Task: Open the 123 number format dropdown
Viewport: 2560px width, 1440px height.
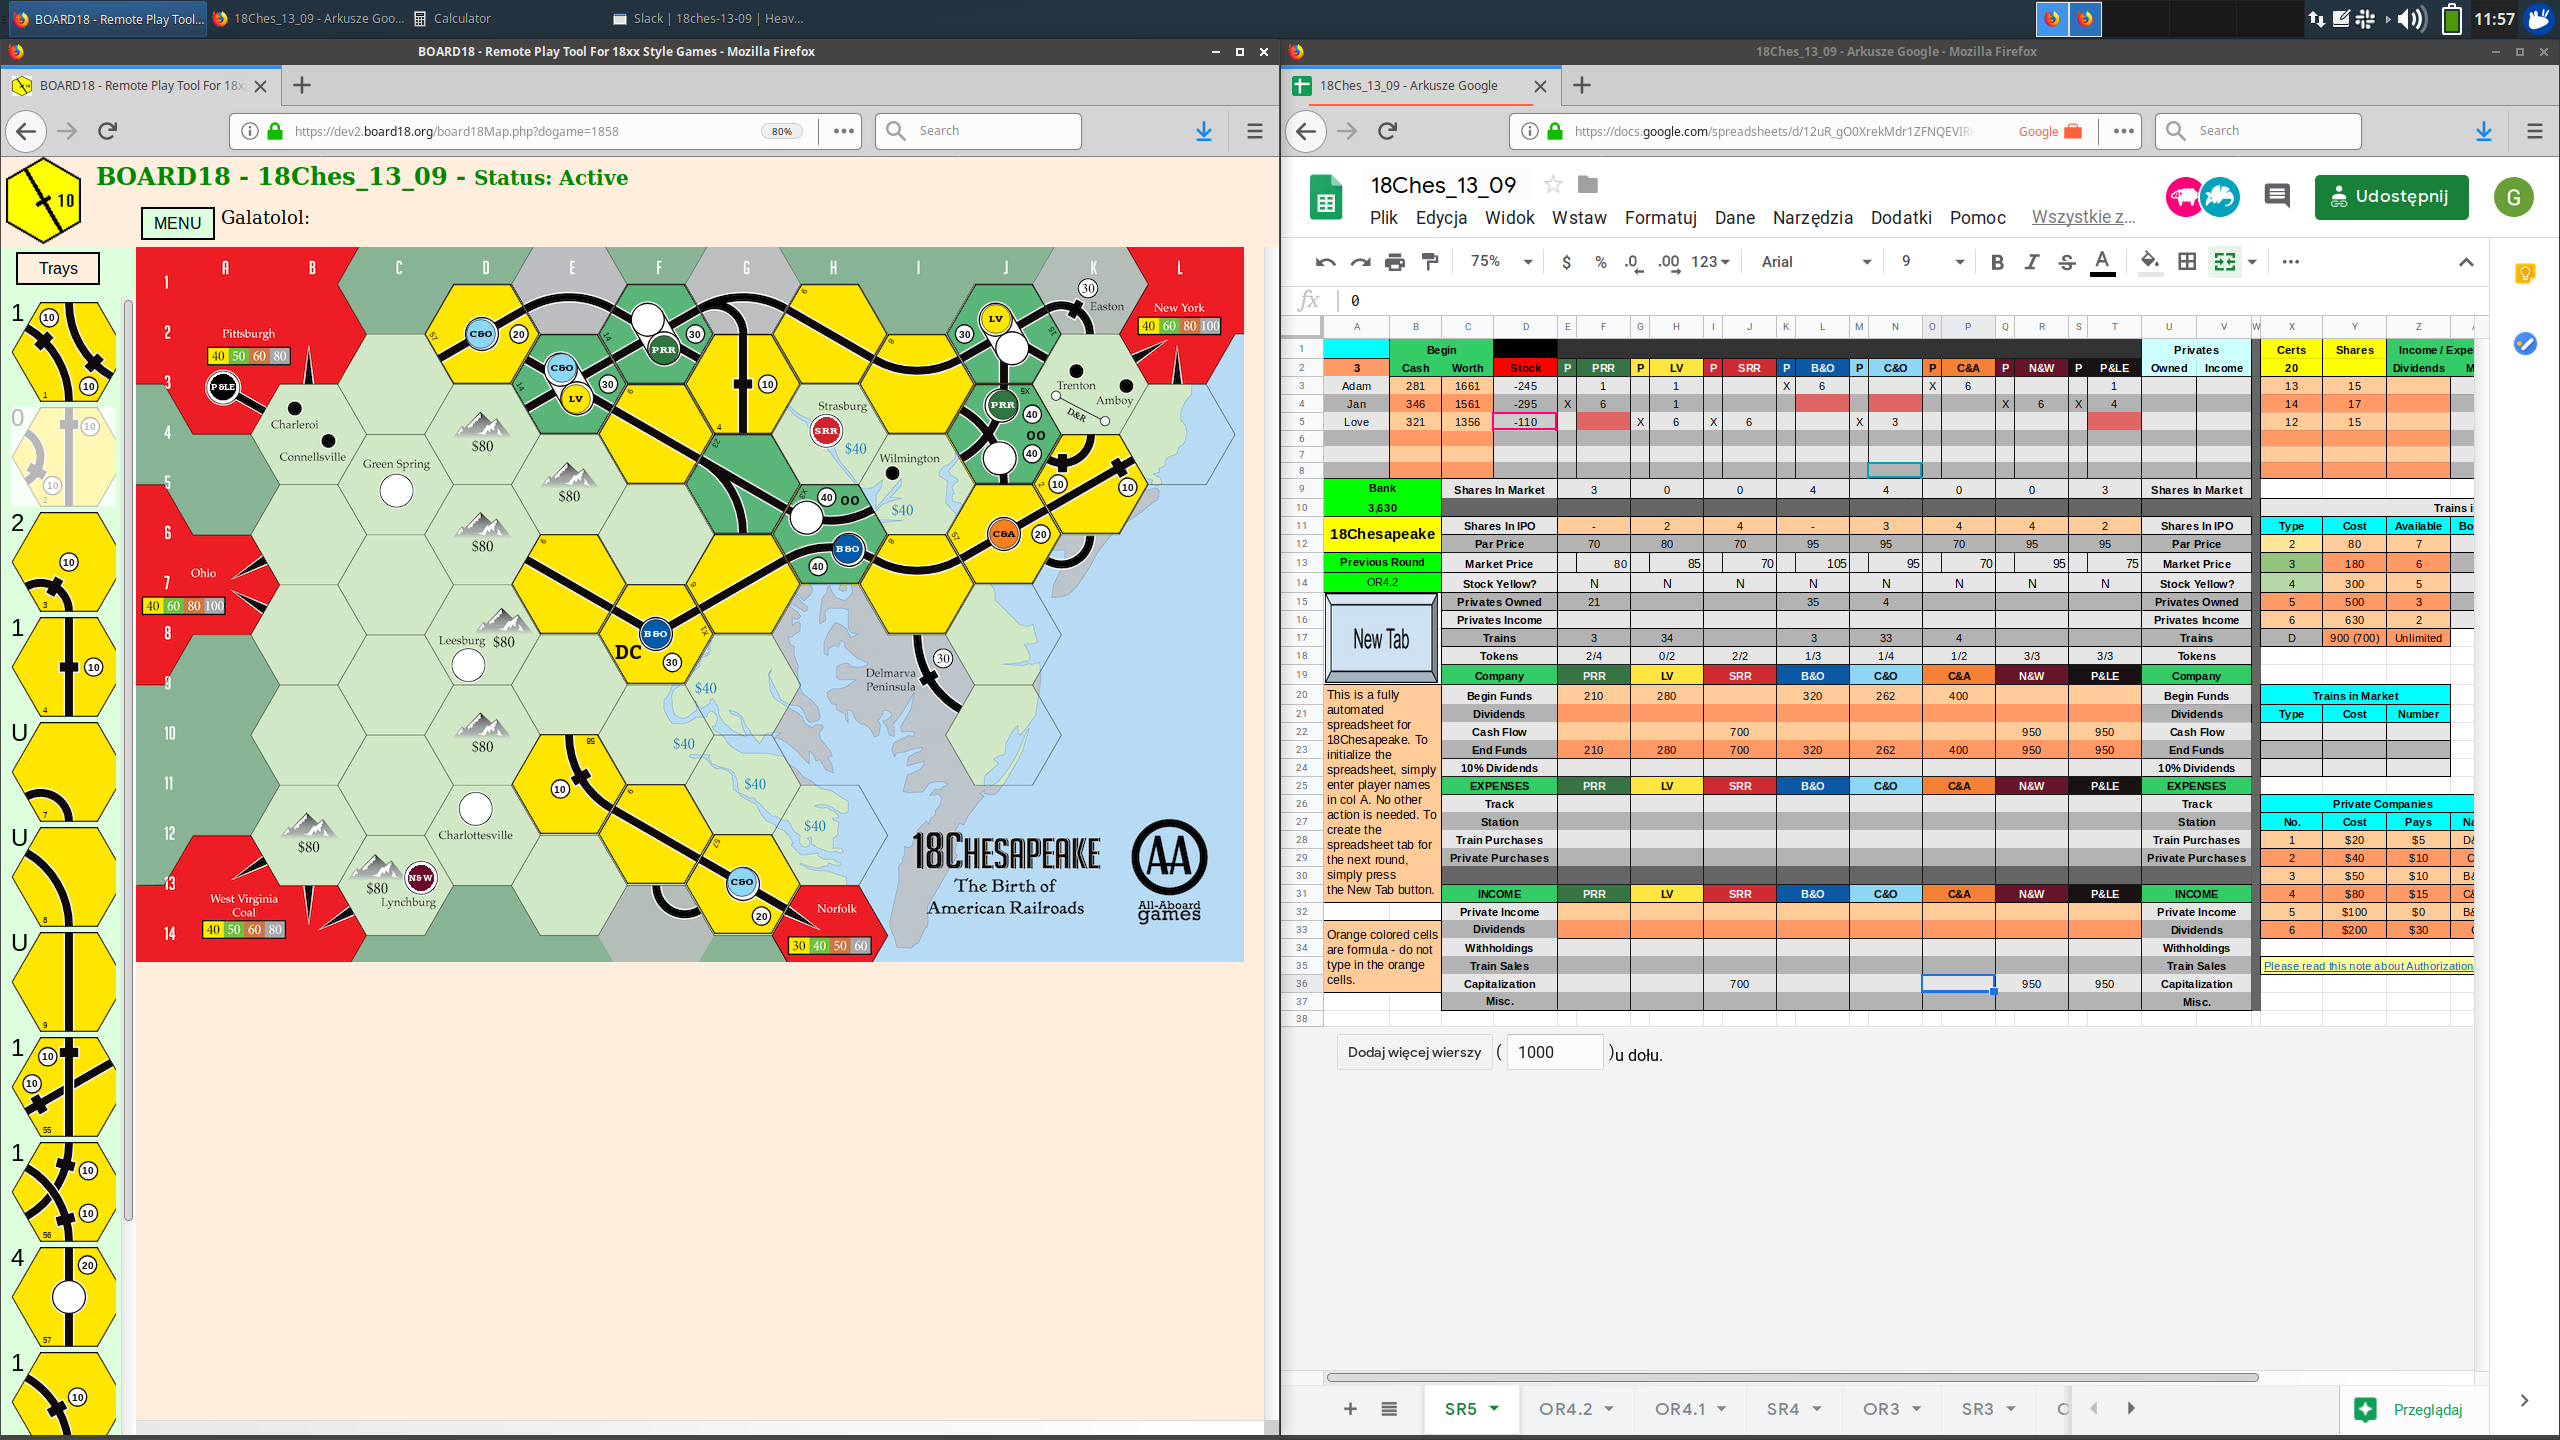Action: pyautogui.click(x=1711, y=262)
